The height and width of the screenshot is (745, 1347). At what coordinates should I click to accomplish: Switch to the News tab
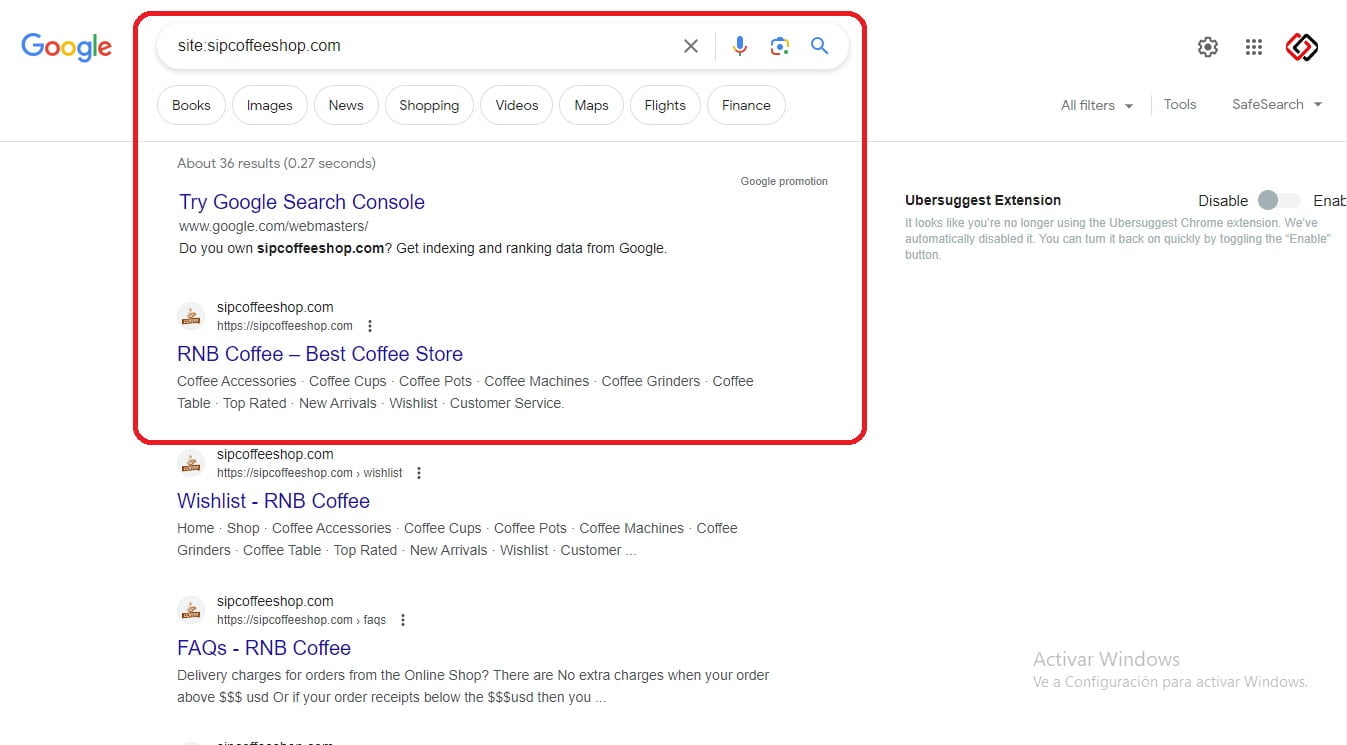click(x=346, y=105)
